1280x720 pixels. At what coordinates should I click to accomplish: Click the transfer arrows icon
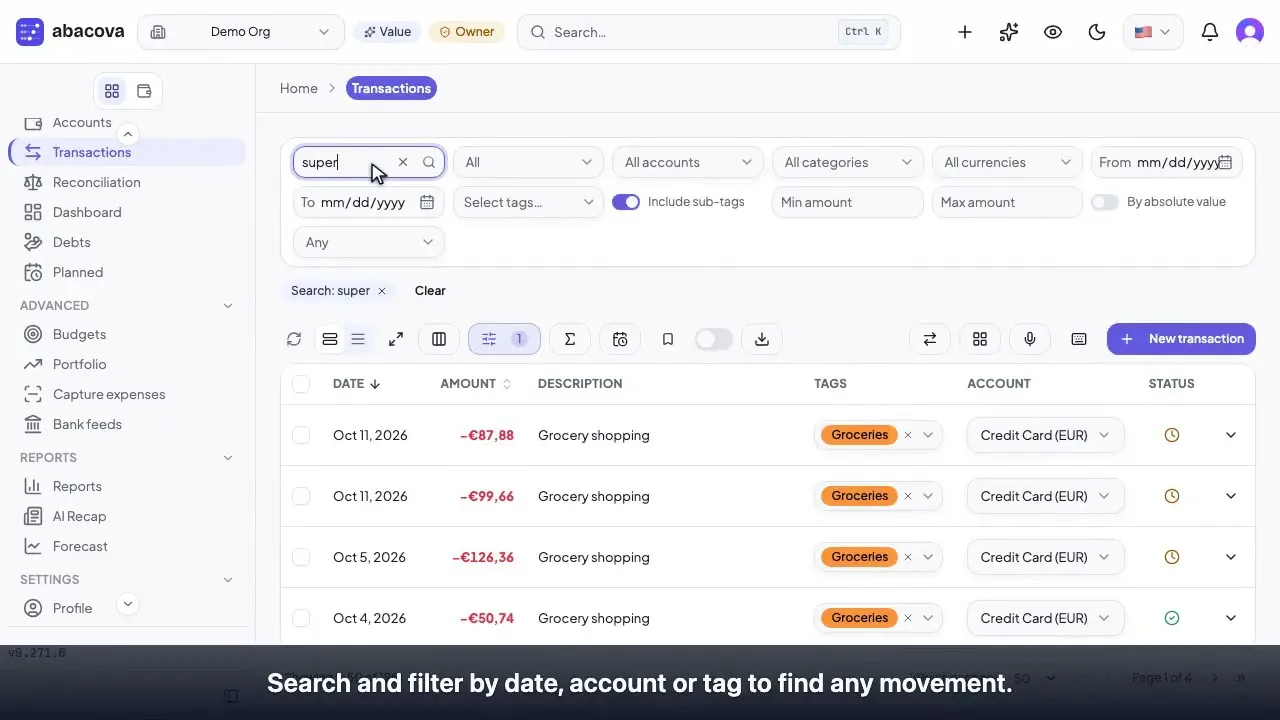pyautogui.click(x=930, y=339)
